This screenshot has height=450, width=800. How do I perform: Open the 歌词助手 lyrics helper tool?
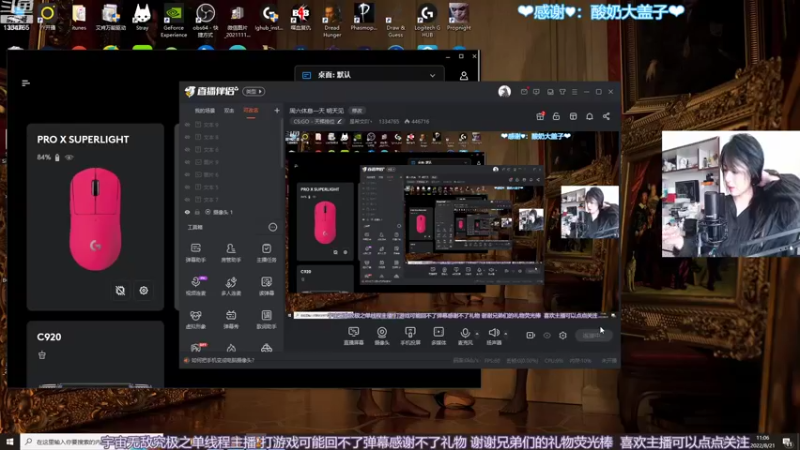pos(266,319)
